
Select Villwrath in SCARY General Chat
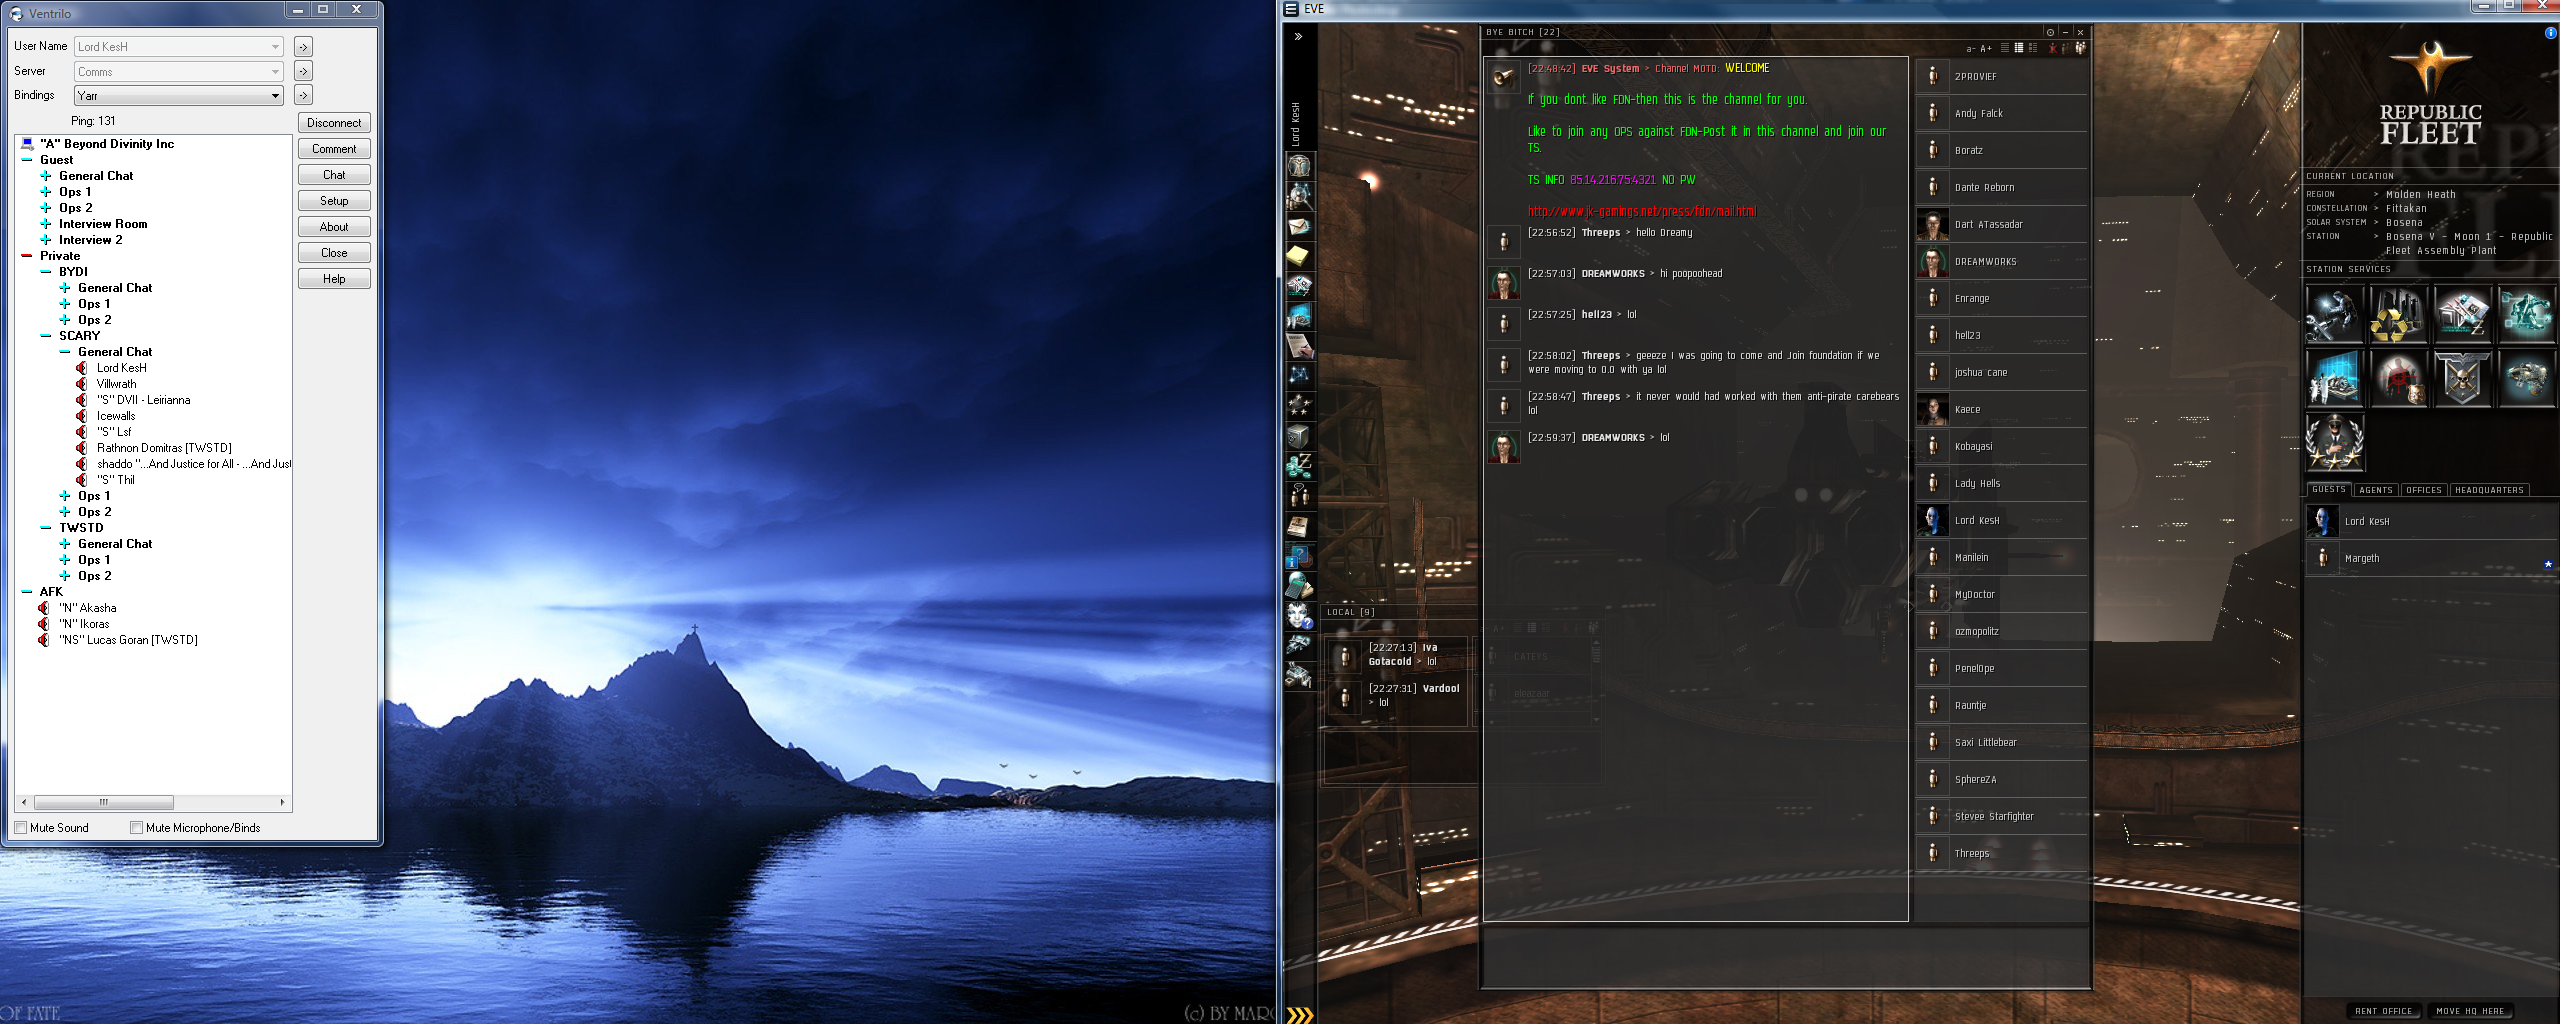[116, 384]
